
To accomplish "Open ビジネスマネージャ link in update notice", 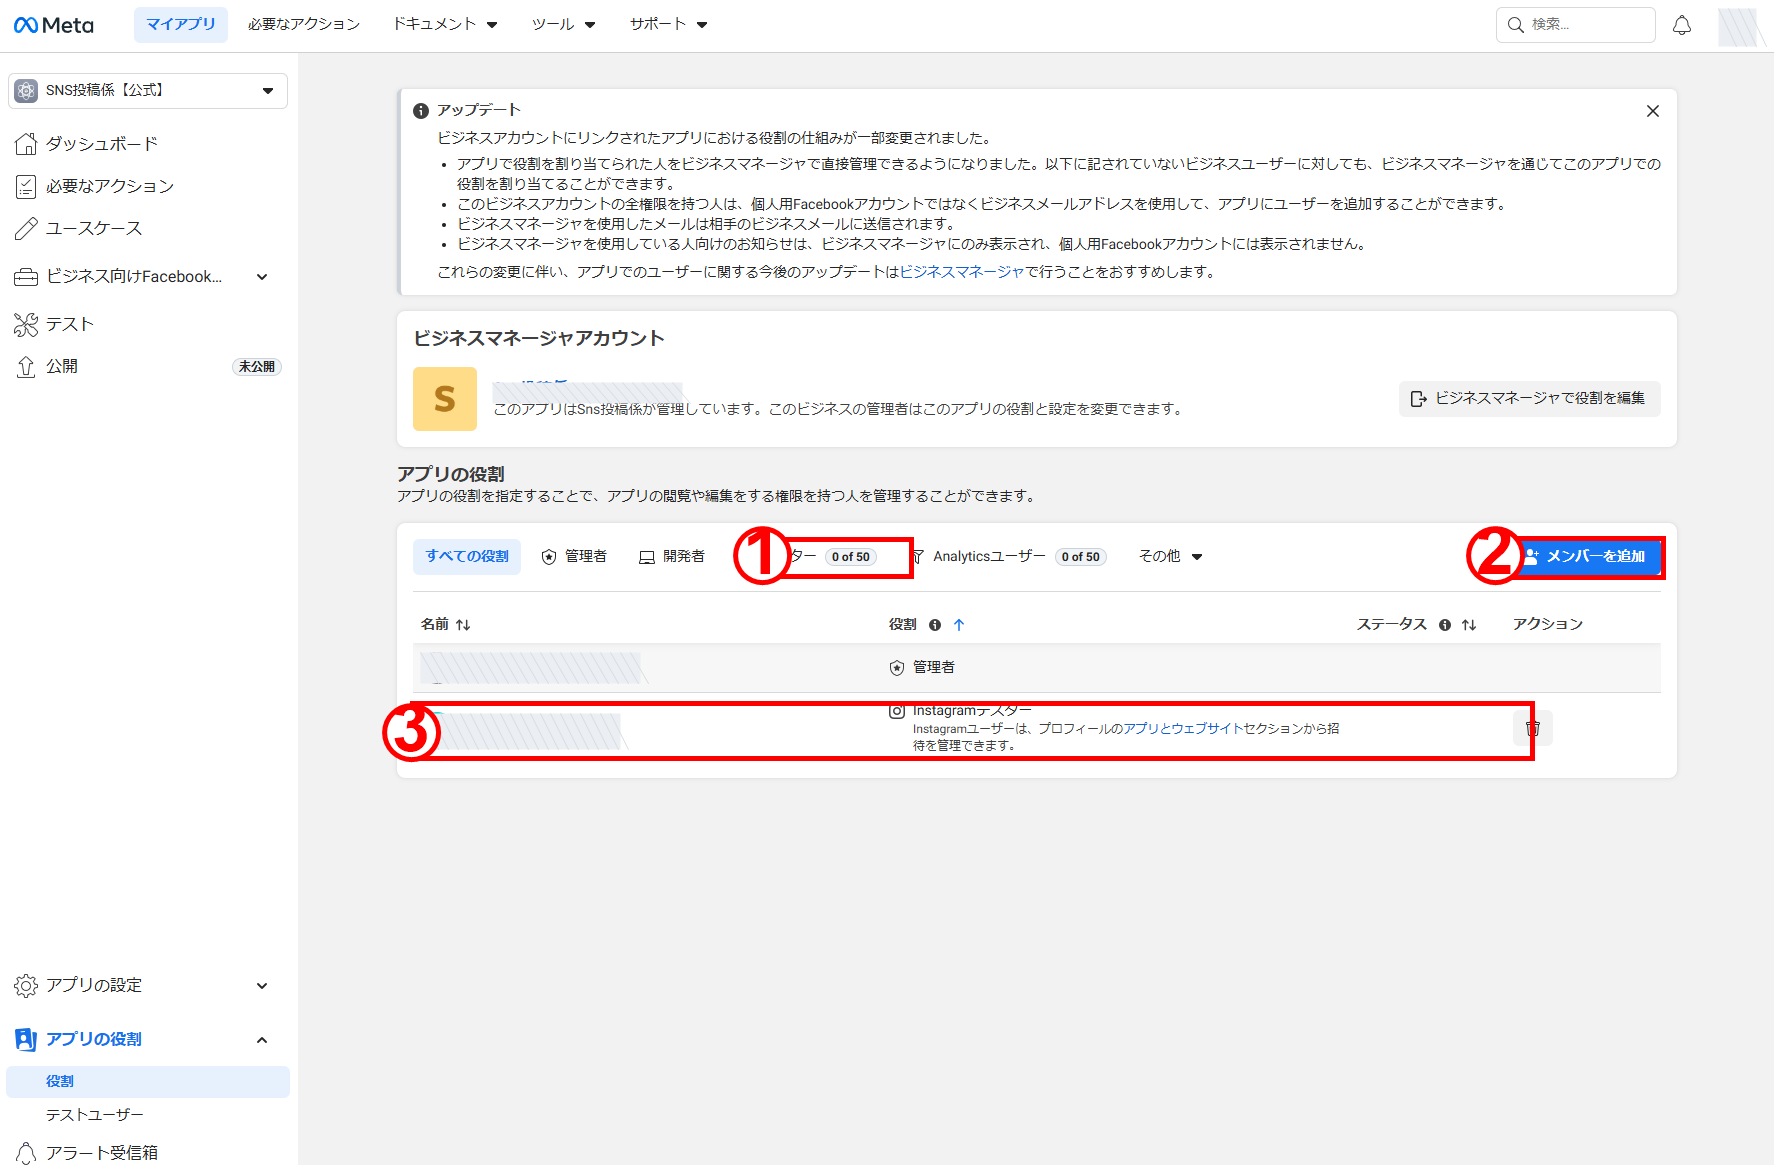I will pyautogui.click(x=962, y=272).
